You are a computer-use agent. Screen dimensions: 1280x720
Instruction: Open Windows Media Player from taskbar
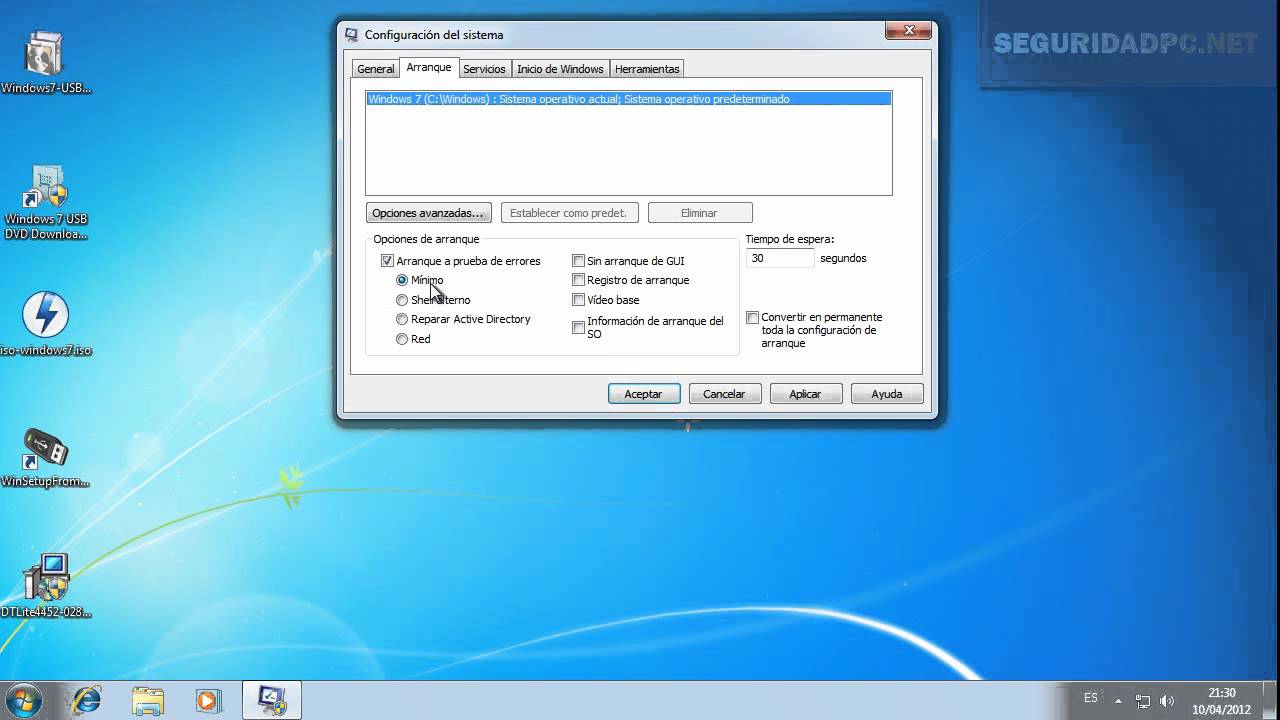pyautogui.click(x=207, y=699)
